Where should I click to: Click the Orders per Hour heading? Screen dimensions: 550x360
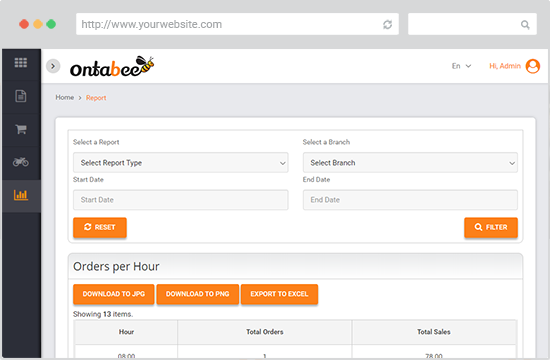tap(116, 266)
